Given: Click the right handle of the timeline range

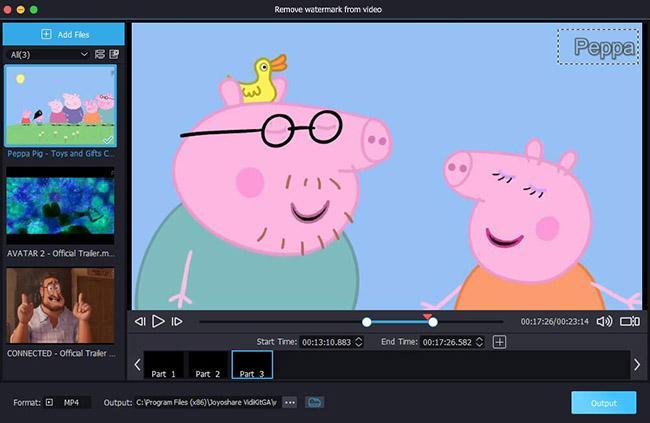Looking at the screenshot, I should tap(433, 322).
